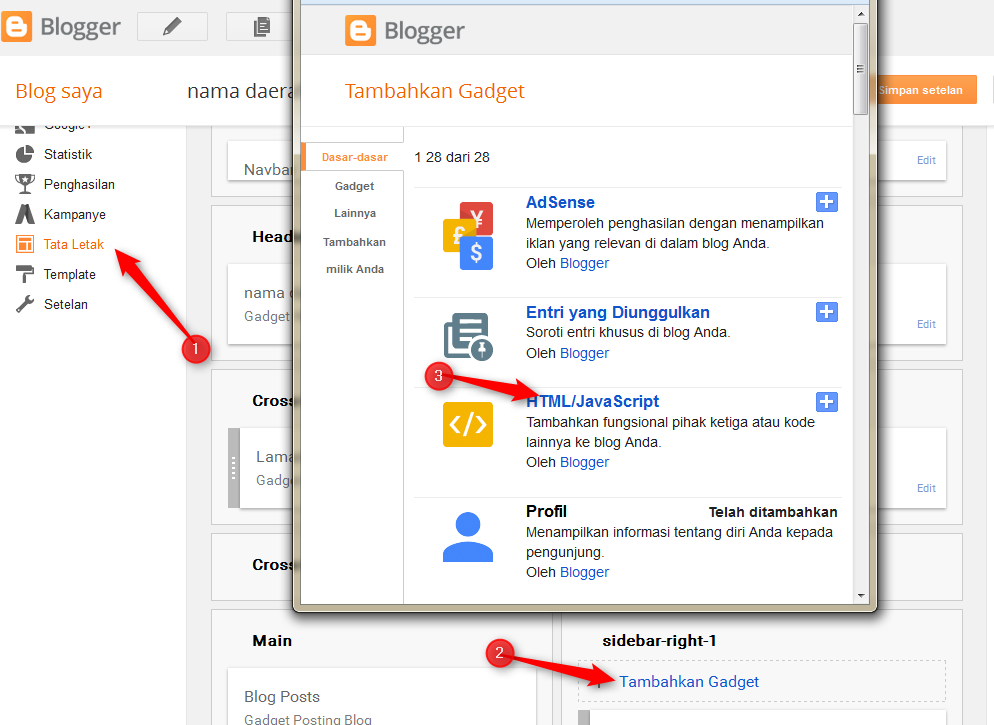Screen dimensions: 994x725
Task: Open Kampanye in the left sidebar
Action: click(x=75, y=214)
